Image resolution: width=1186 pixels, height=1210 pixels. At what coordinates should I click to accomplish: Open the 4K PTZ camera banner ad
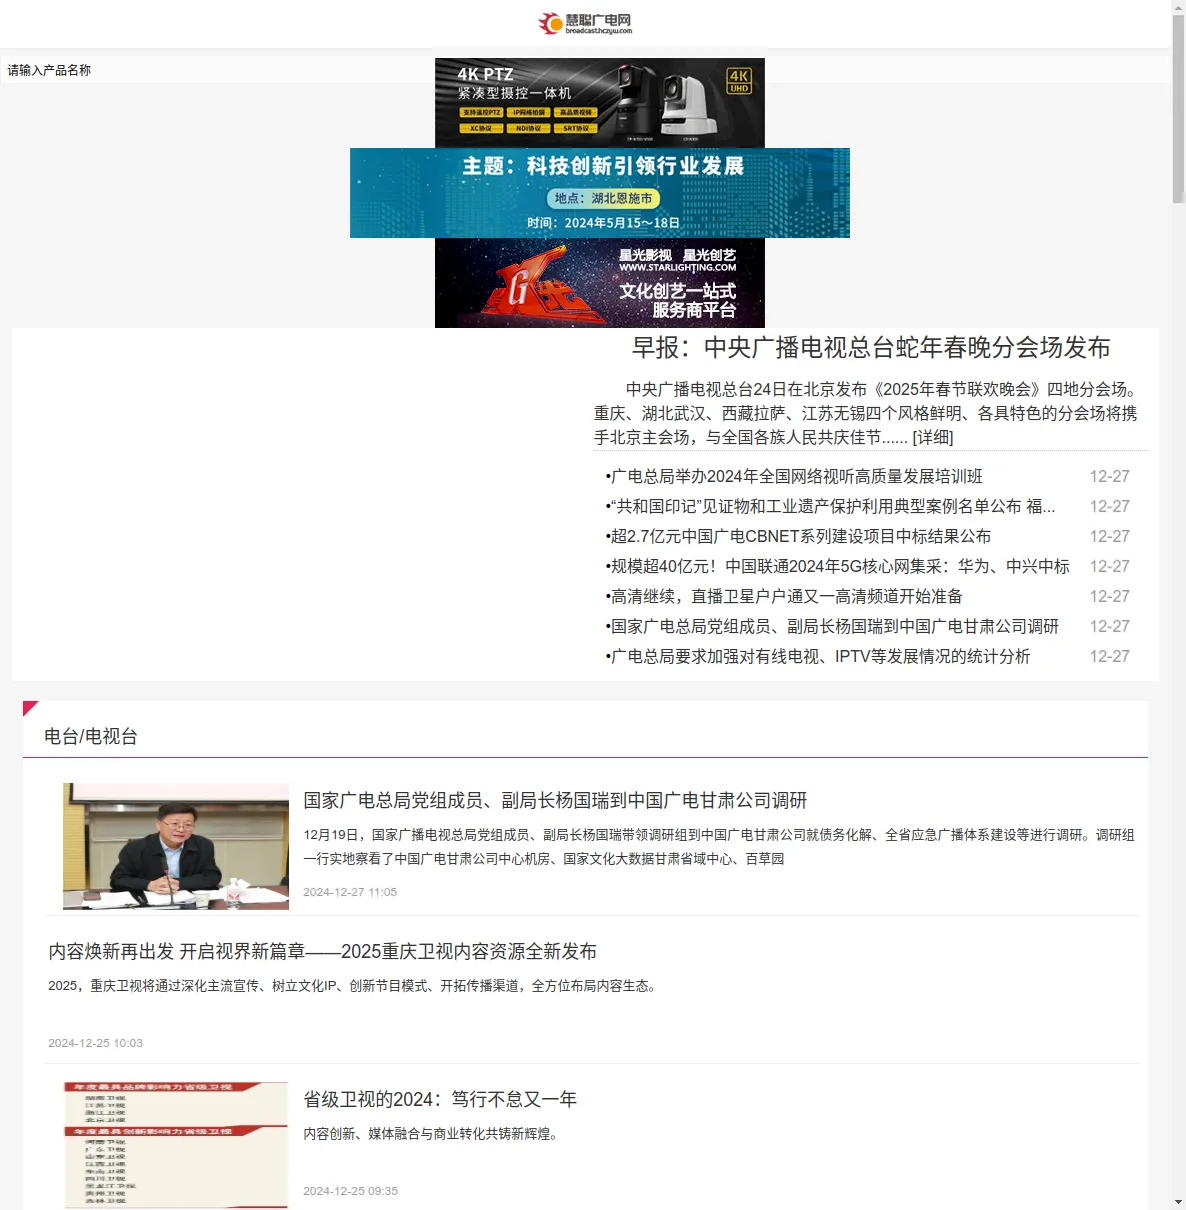point(600,103)
